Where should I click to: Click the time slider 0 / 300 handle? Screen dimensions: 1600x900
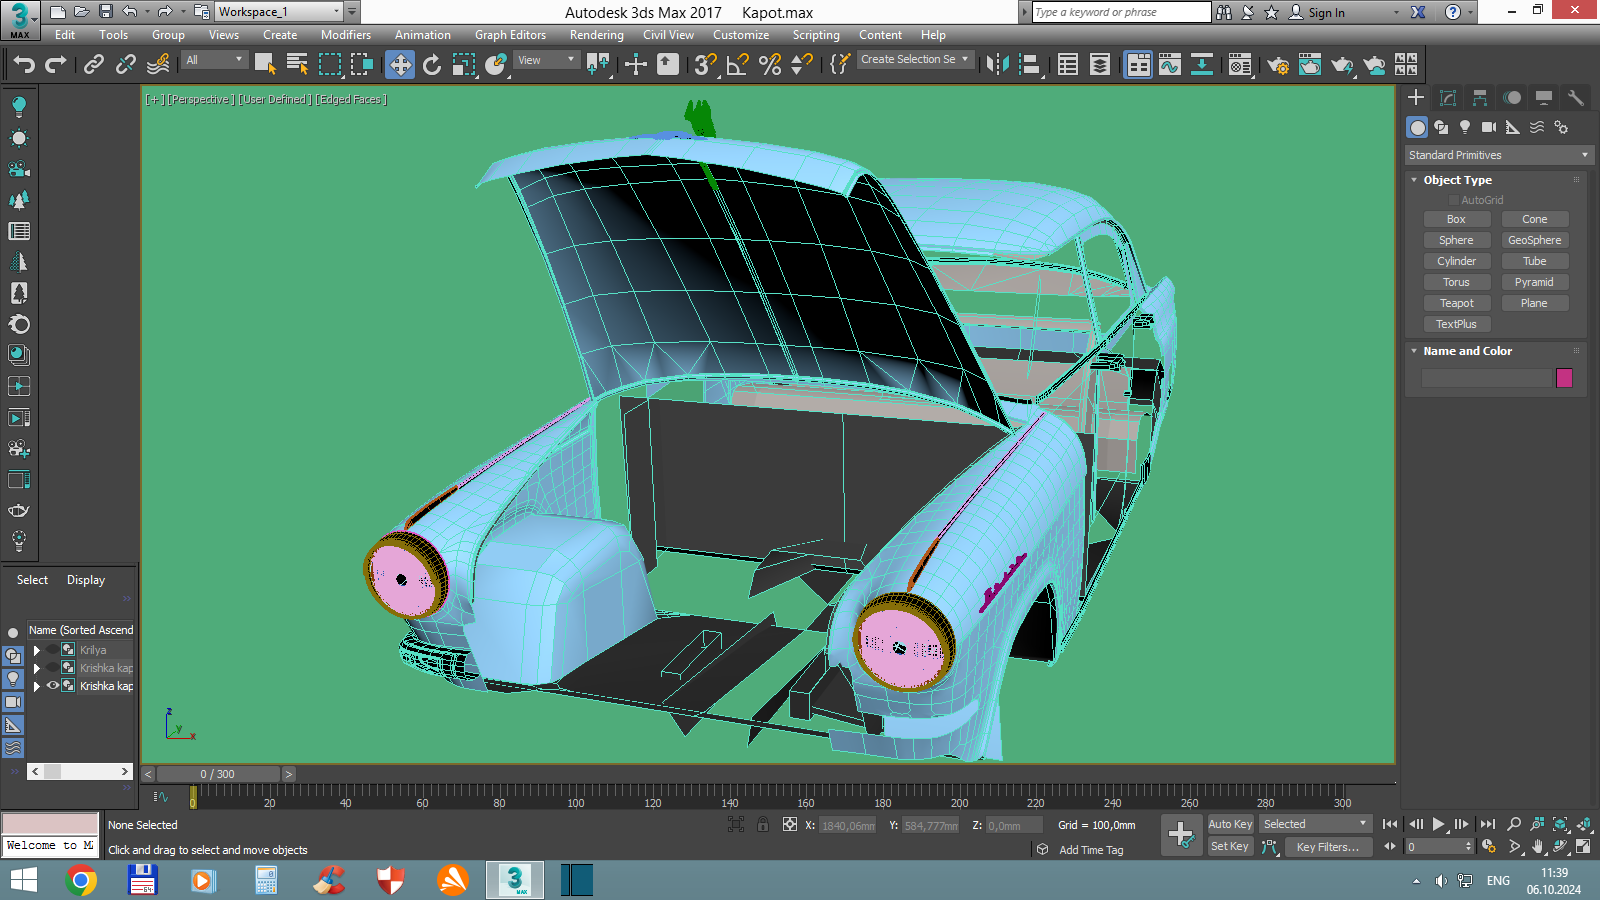click(x=218, y=774)
